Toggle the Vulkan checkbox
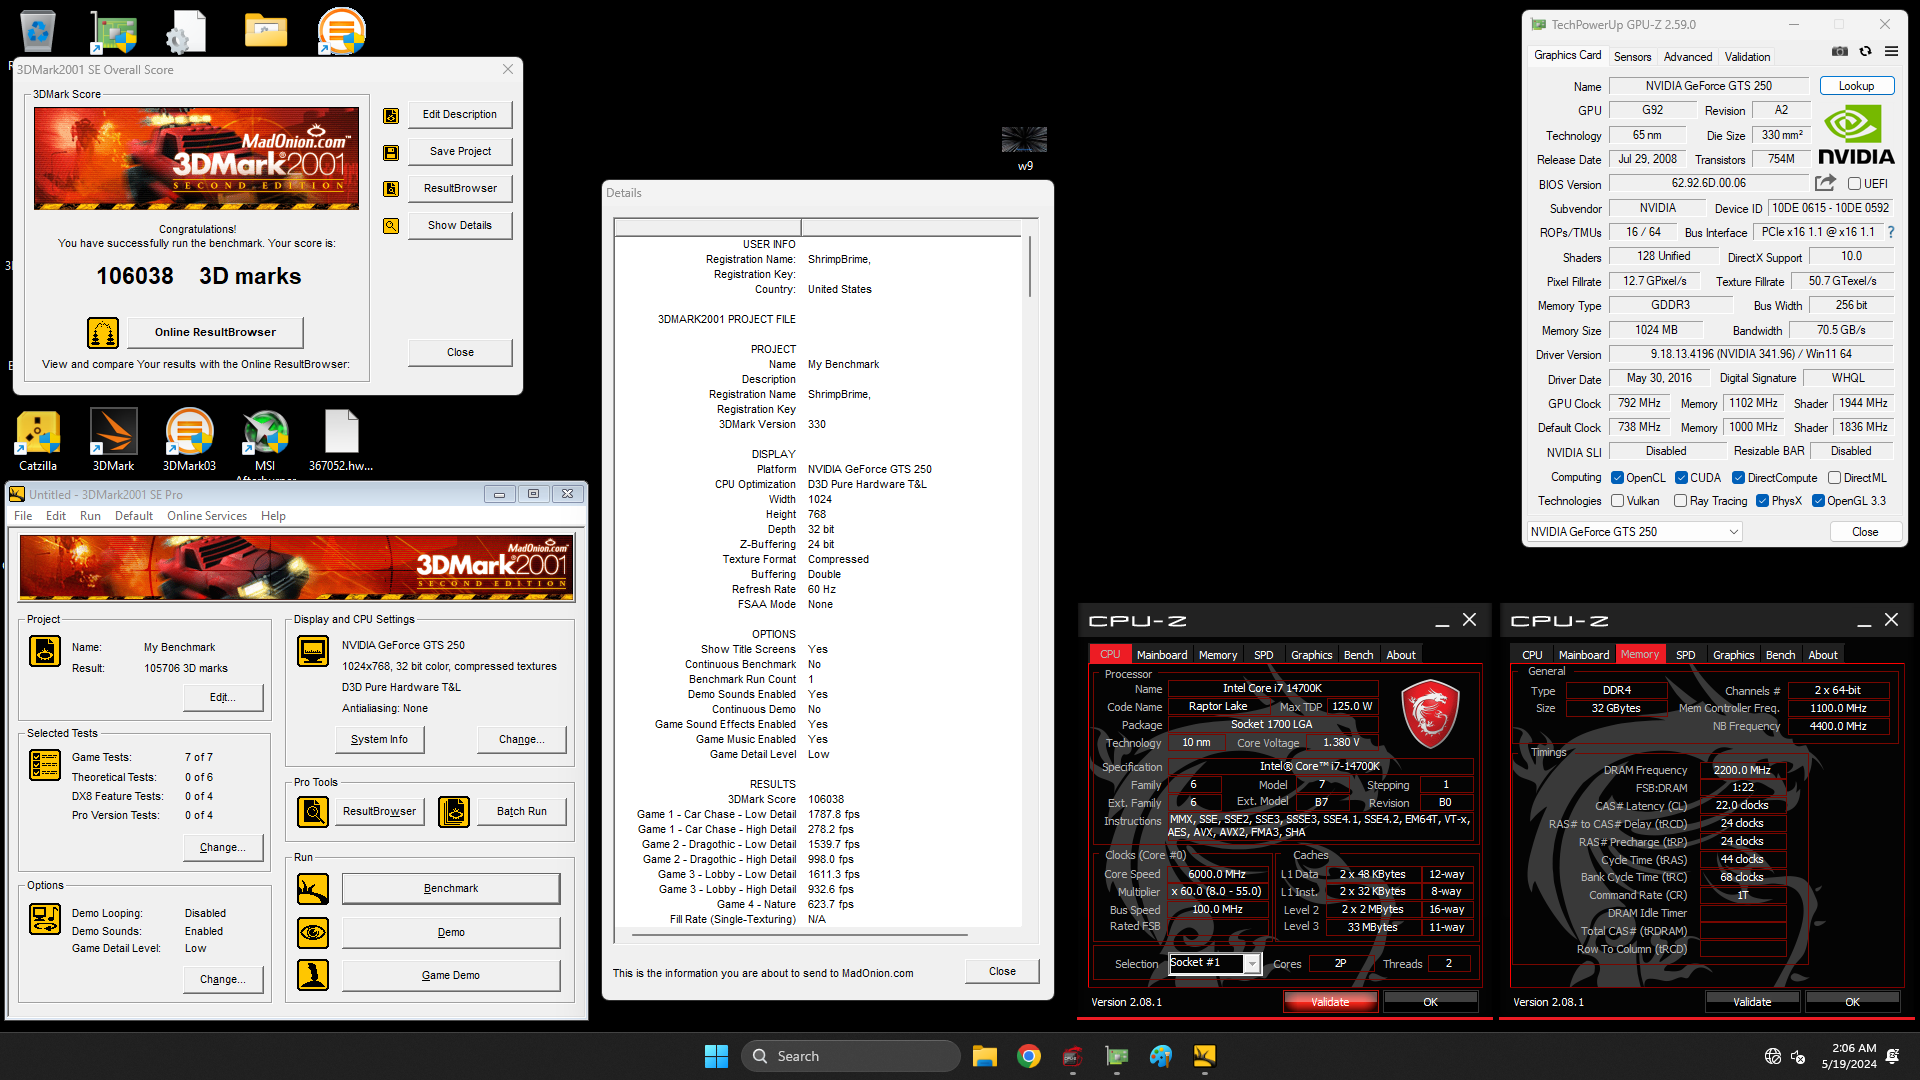This screenshot has width=1920, height=1080. [1617, 501]
